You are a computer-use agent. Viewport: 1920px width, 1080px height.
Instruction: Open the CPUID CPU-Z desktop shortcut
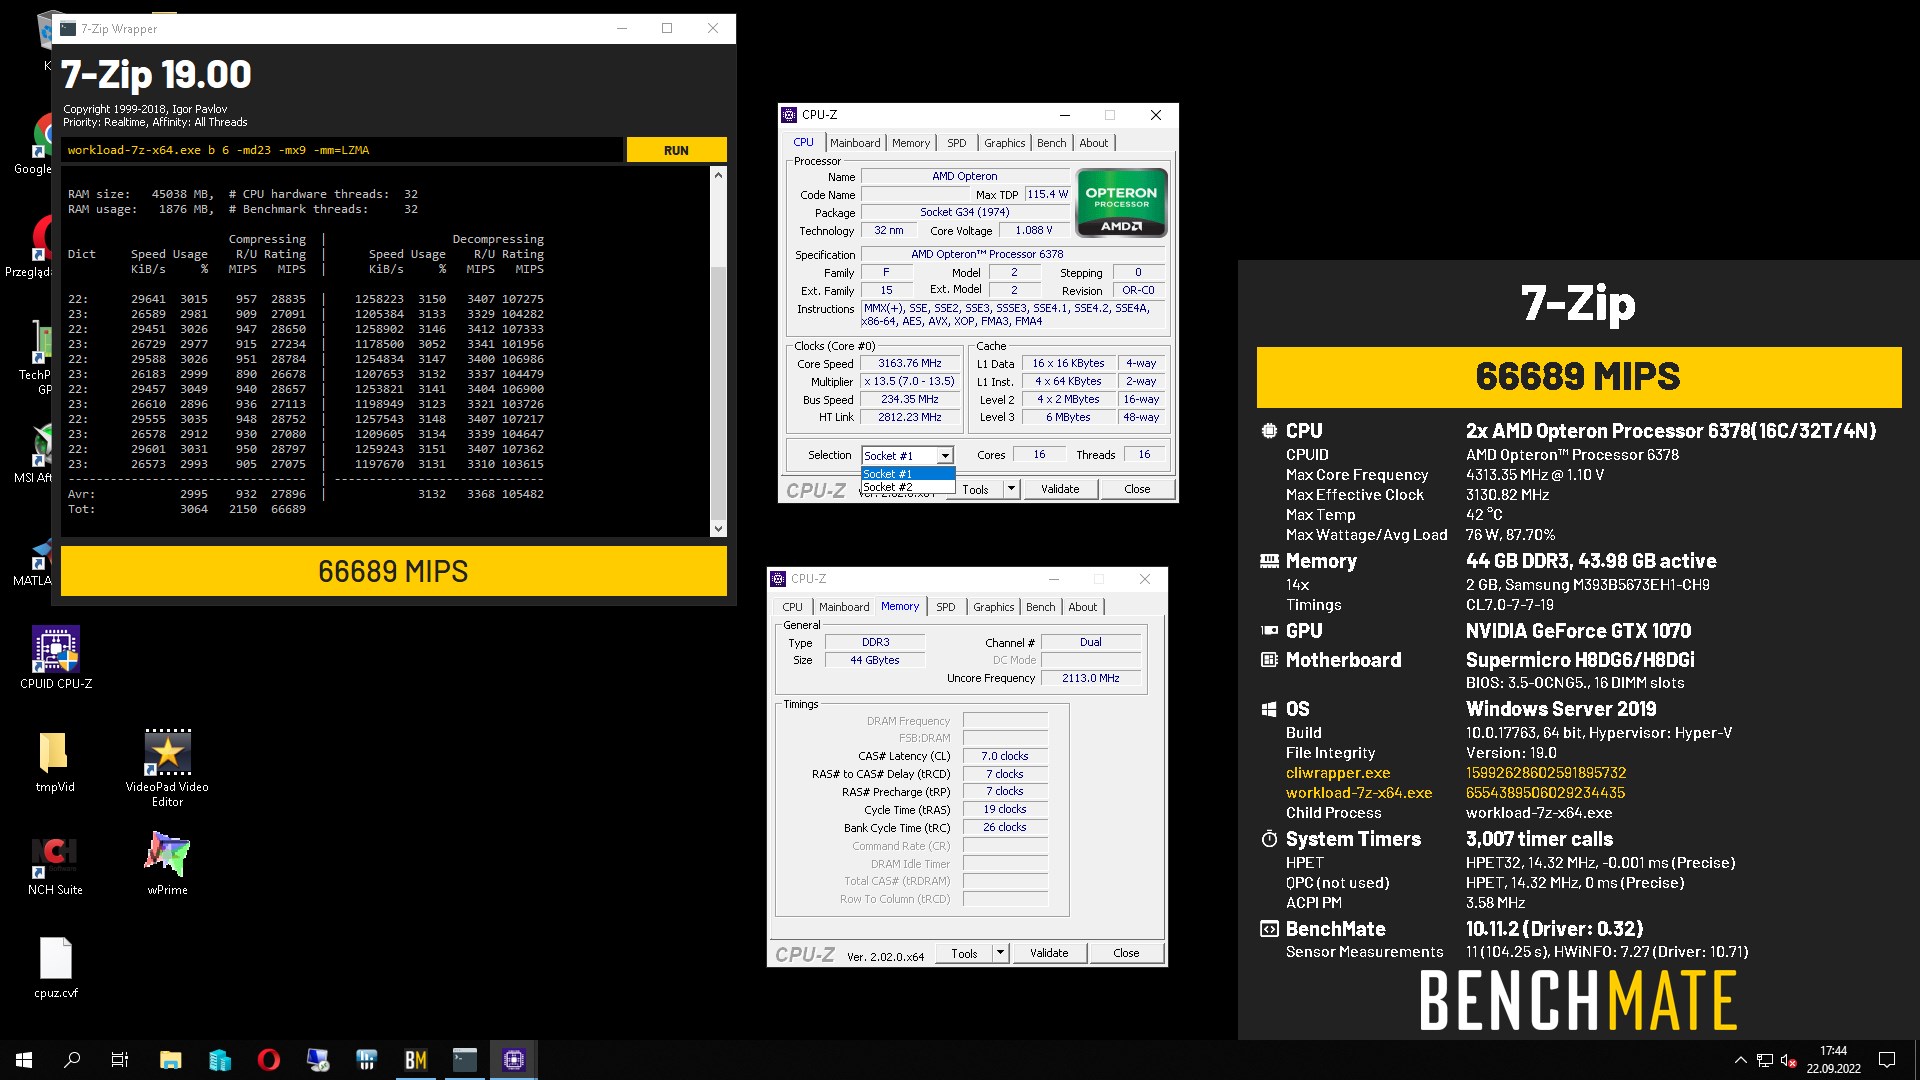pos(56,657)
